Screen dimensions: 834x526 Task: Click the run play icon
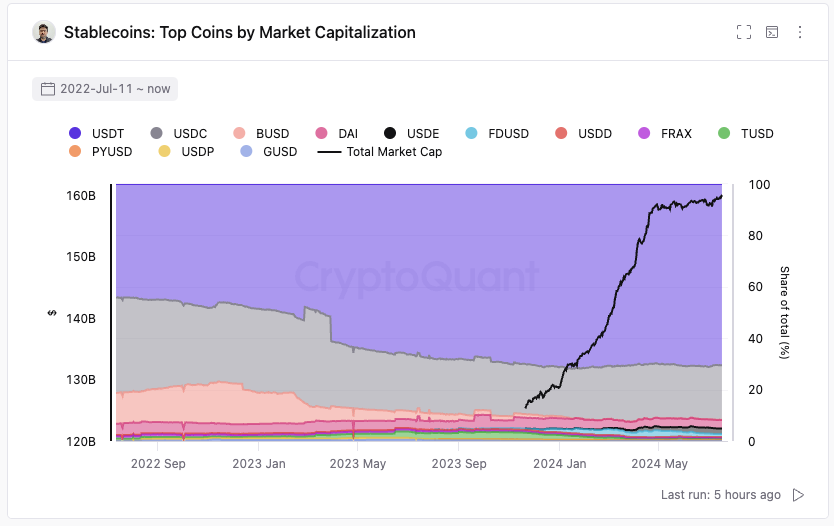(798, 495)
